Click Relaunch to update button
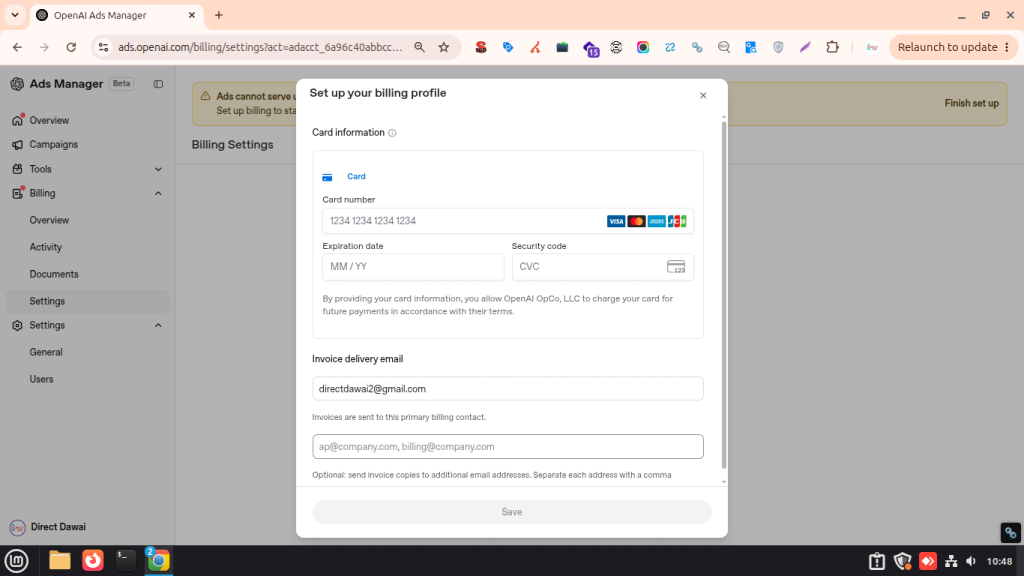 tap(953, 47)
